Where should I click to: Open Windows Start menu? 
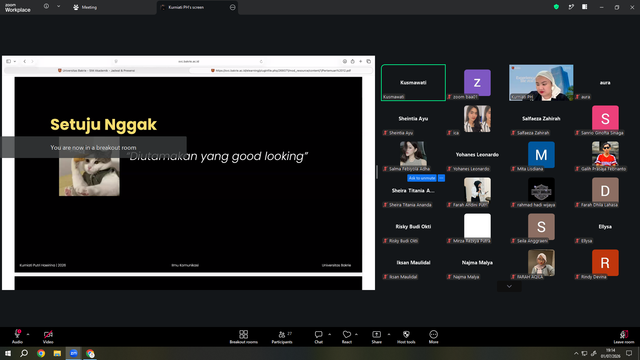coord(8,353)
